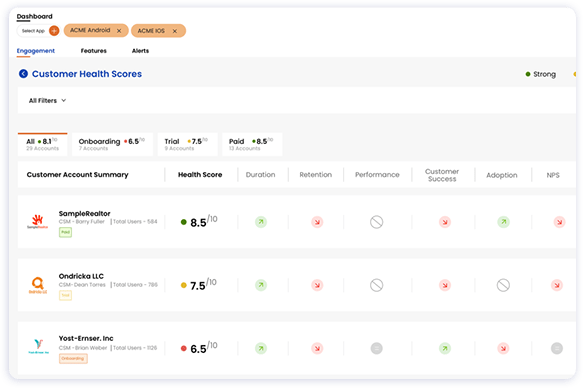Click SampleRealtor's Duration up-trend icon
Viewport: 583px width, 388px height.
pyautogui.click(x=261, y=222)
